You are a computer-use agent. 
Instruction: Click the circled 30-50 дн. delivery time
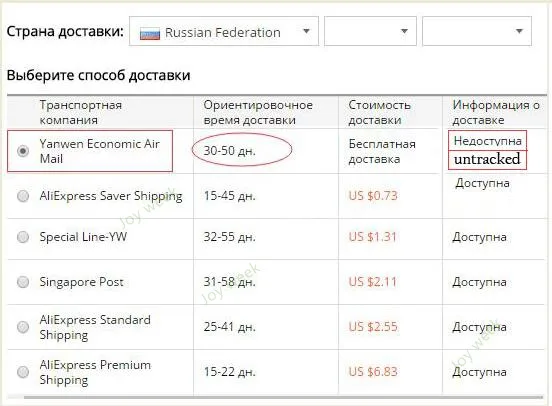230,151
